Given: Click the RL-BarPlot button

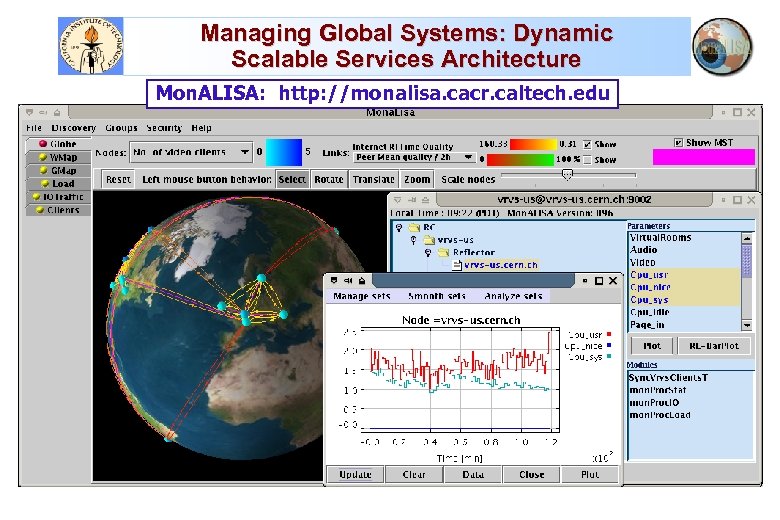Looking at the screenshot, I should point(714,346).
